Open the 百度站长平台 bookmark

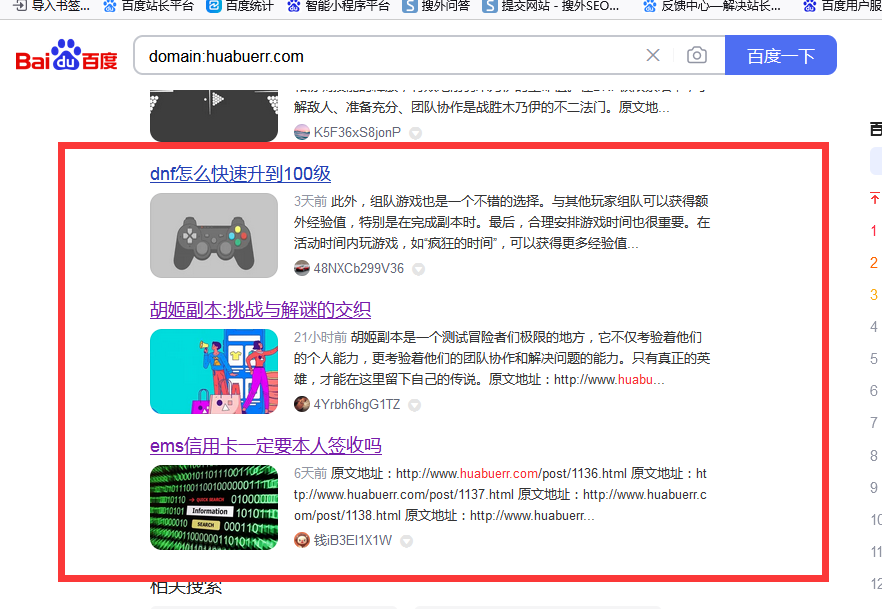(x=149, y=6)
